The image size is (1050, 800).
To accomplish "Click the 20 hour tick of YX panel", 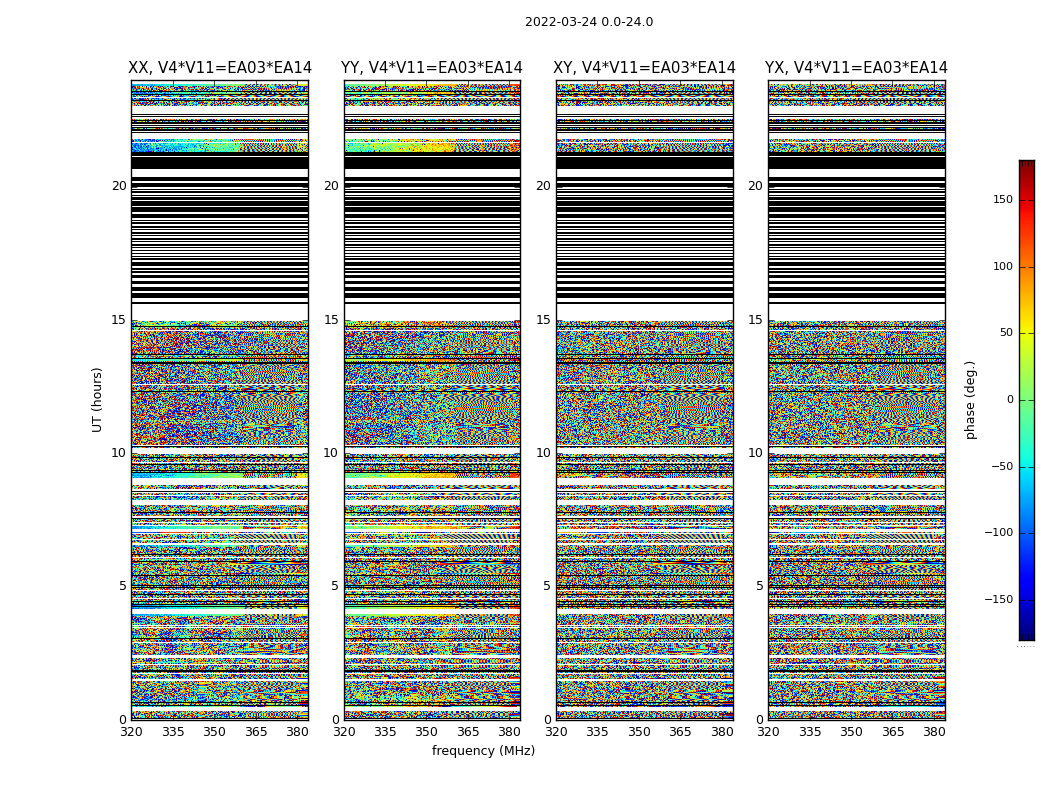I will (x=755, y=186).
